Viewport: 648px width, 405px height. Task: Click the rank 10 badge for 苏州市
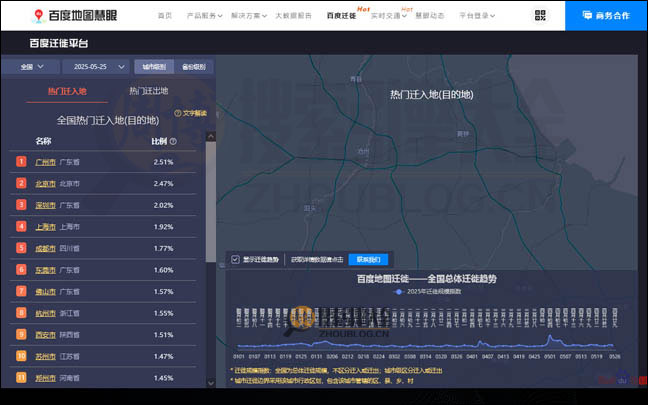21,356
